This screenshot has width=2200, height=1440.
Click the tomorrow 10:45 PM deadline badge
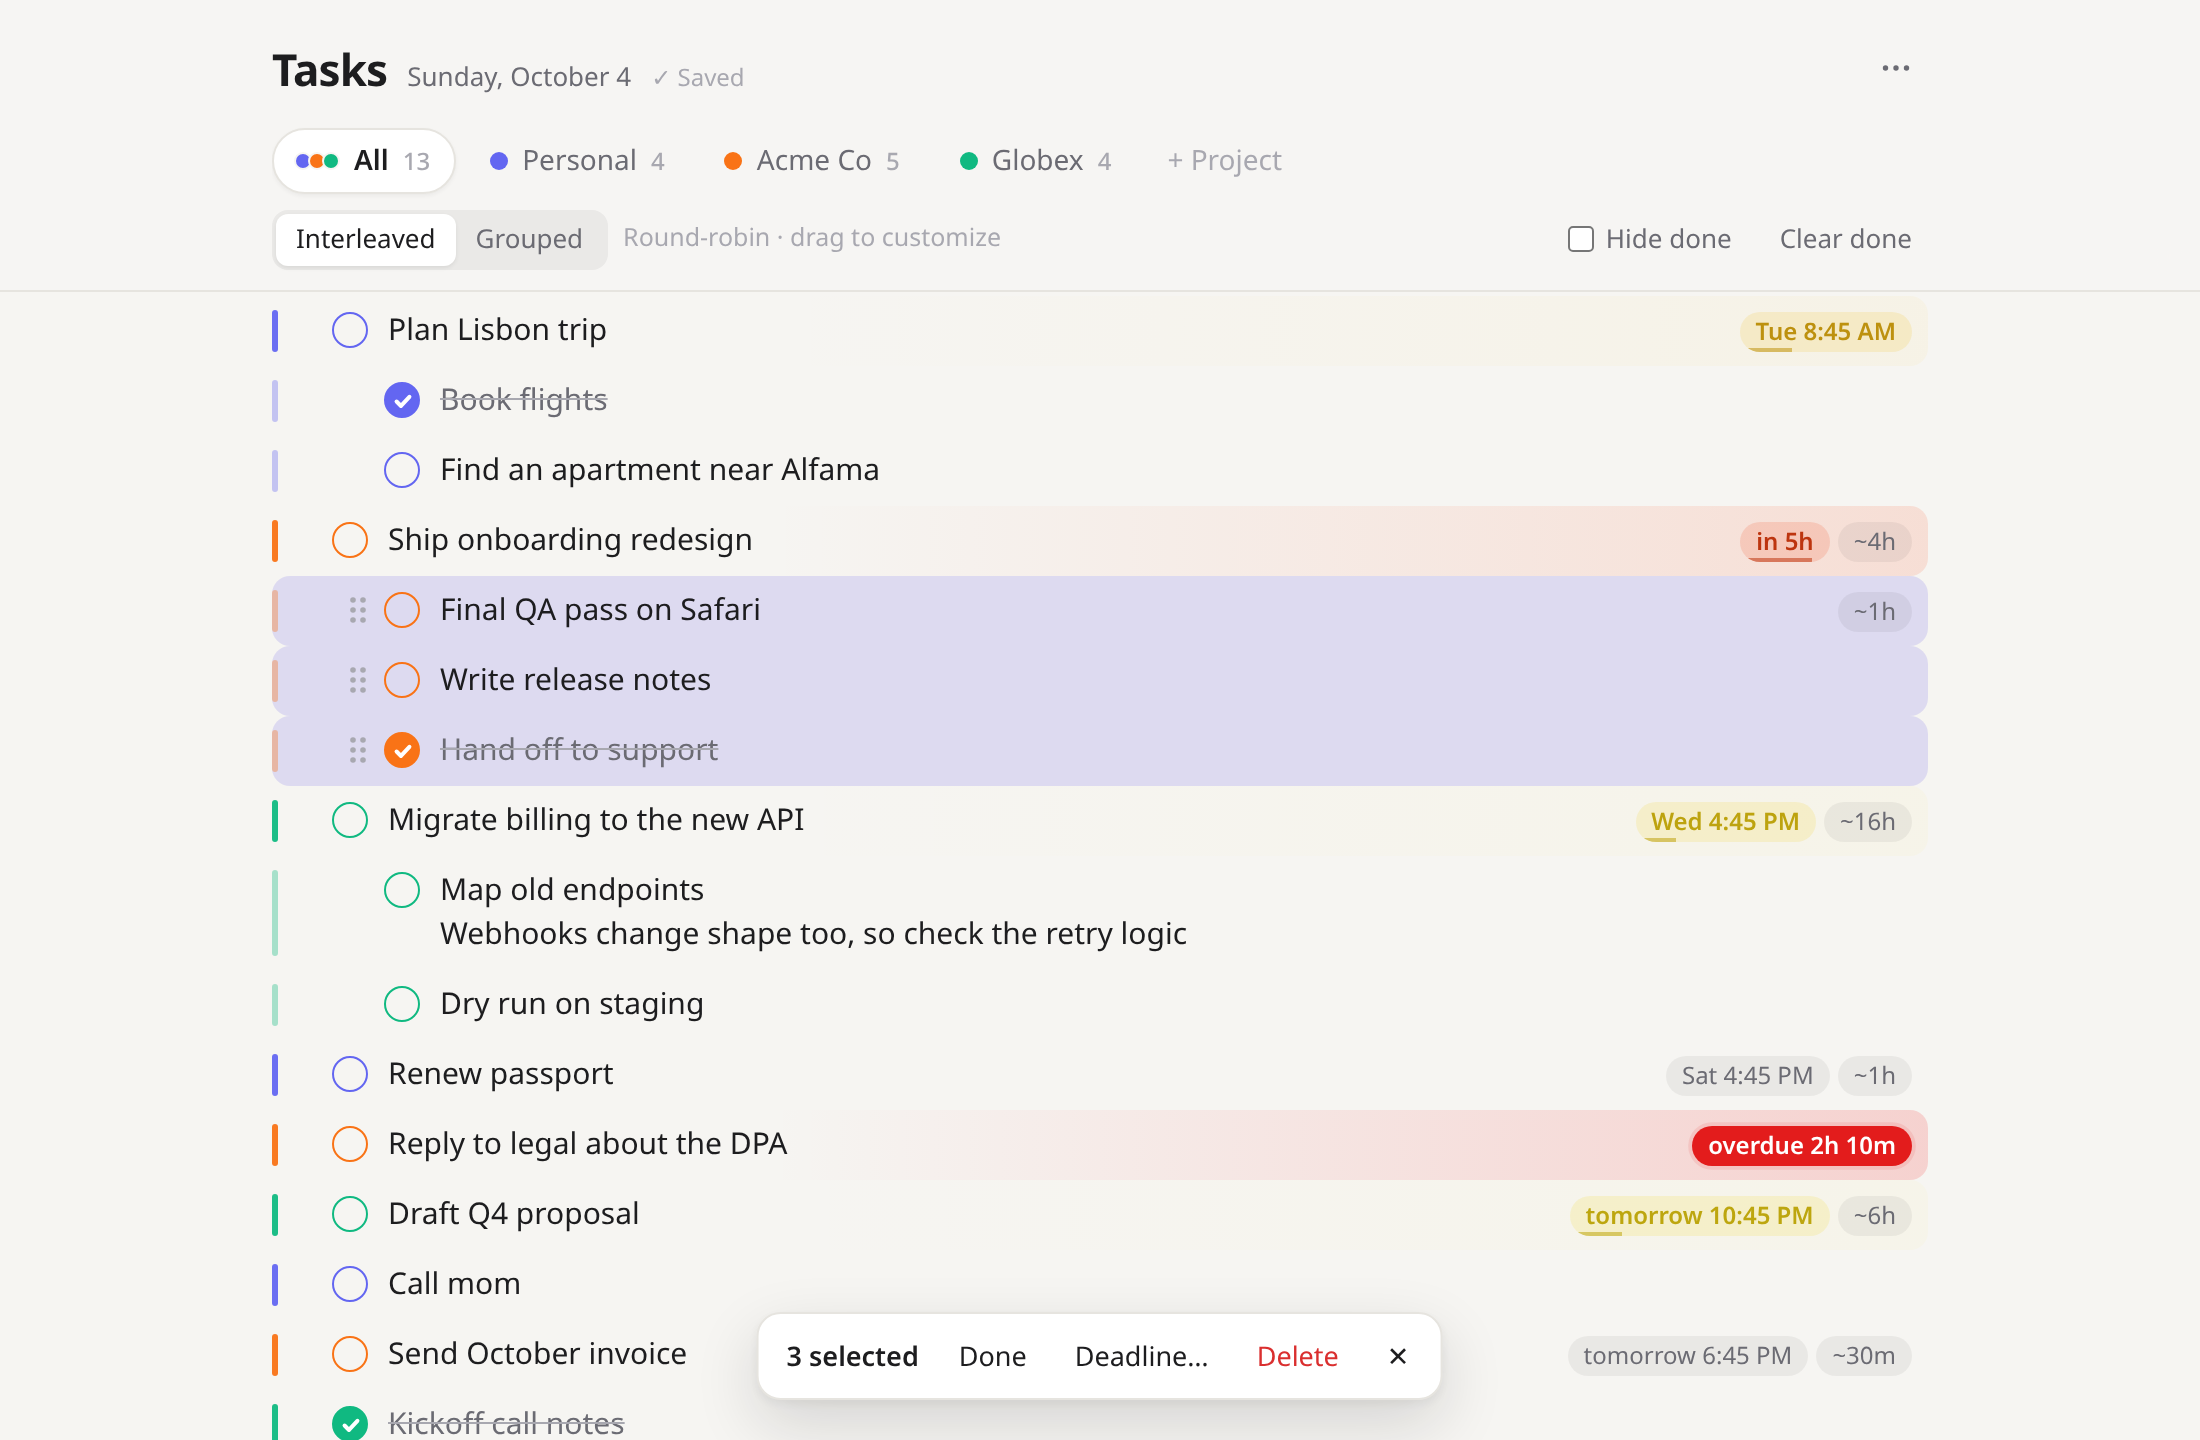click(x=1699, y=1216)
